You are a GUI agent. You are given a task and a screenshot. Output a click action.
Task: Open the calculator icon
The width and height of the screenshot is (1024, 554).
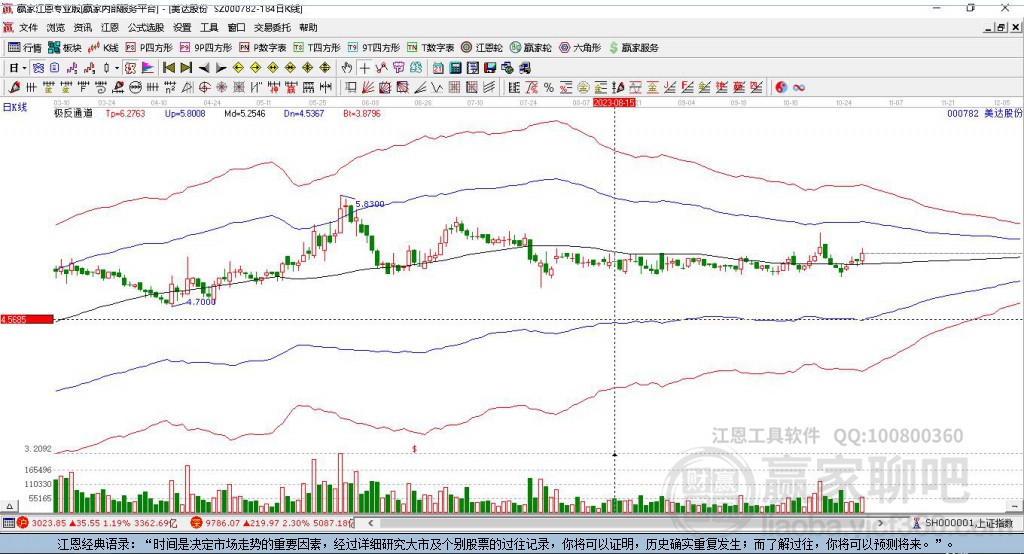455,68
